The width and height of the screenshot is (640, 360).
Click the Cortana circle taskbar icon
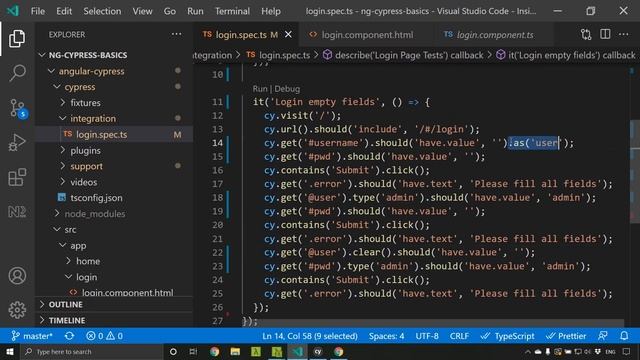click(x=173, y=351)
